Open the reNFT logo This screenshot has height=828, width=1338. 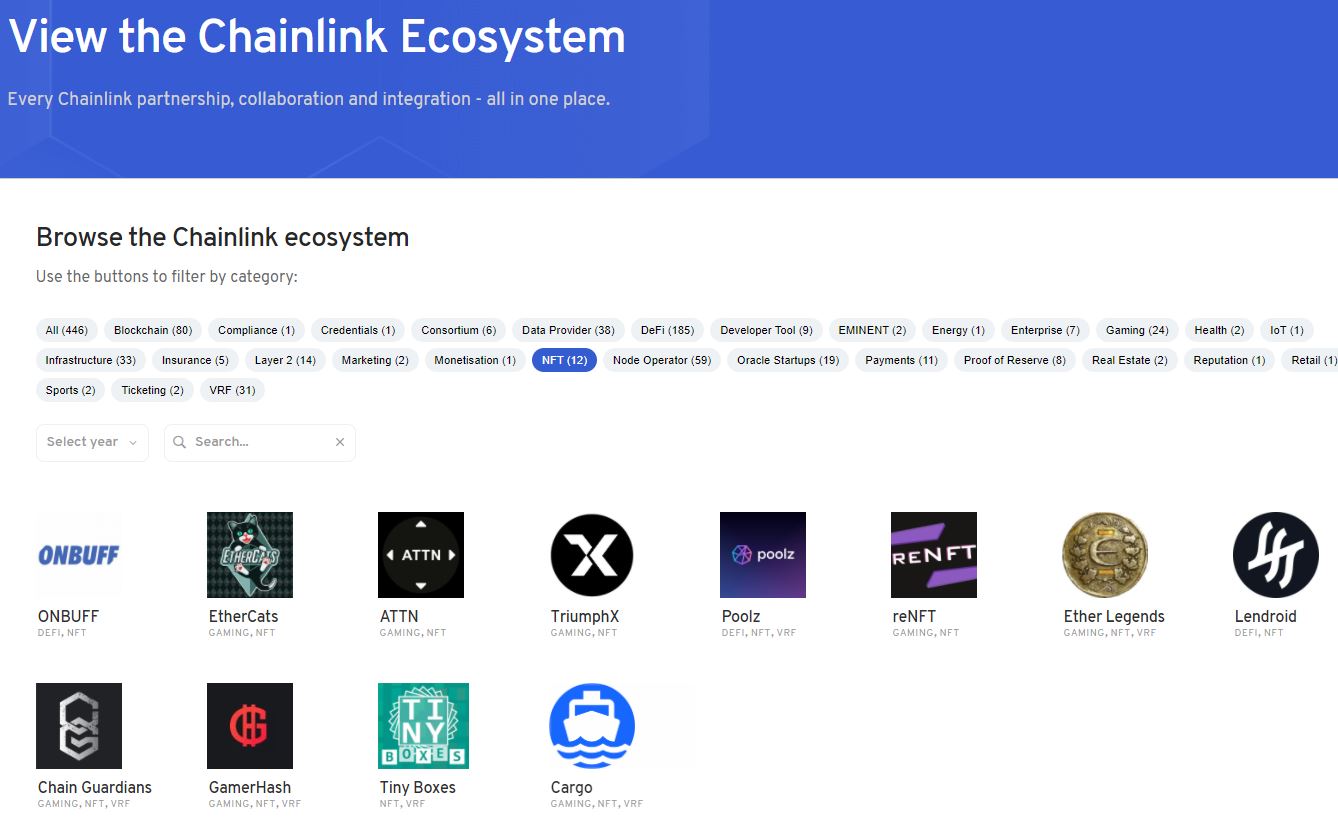(x=934, y=555)
